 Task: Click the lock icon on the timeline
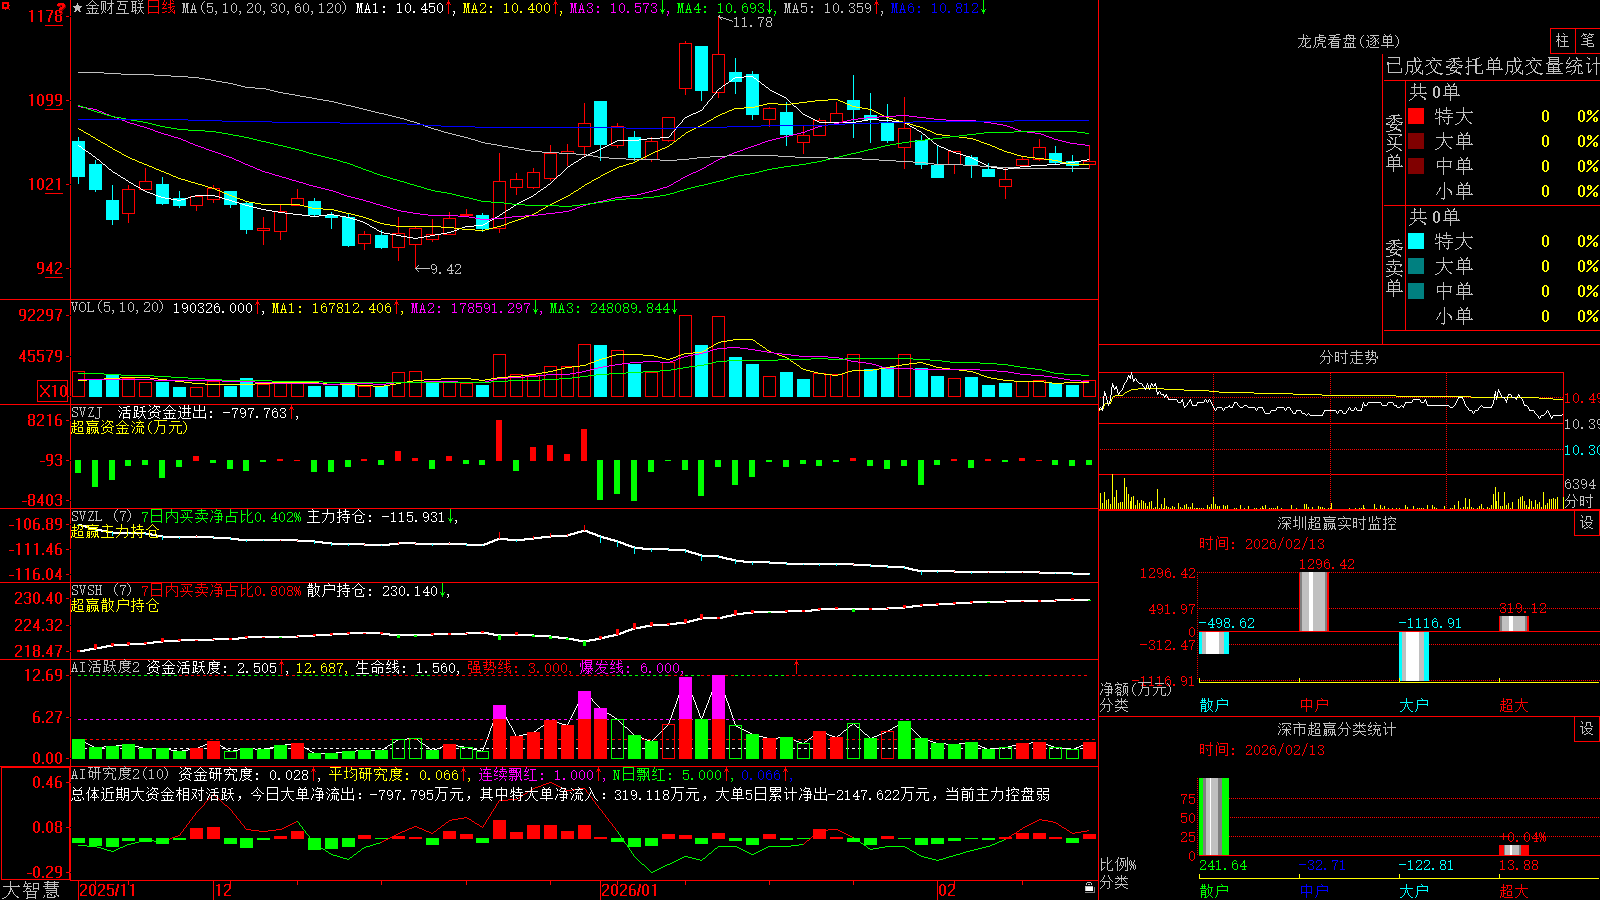coord(1089,888)
